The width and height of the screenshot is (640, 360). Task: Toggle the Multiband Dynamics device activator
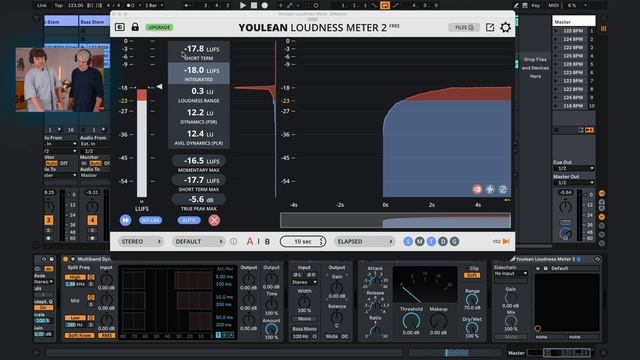65,259
